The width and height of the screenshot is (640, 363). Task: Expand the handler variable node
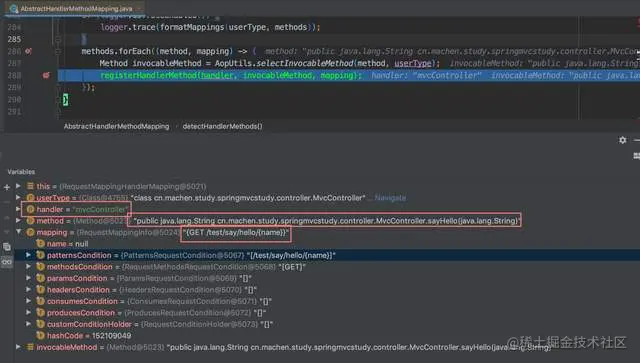(x=18, y=209)
